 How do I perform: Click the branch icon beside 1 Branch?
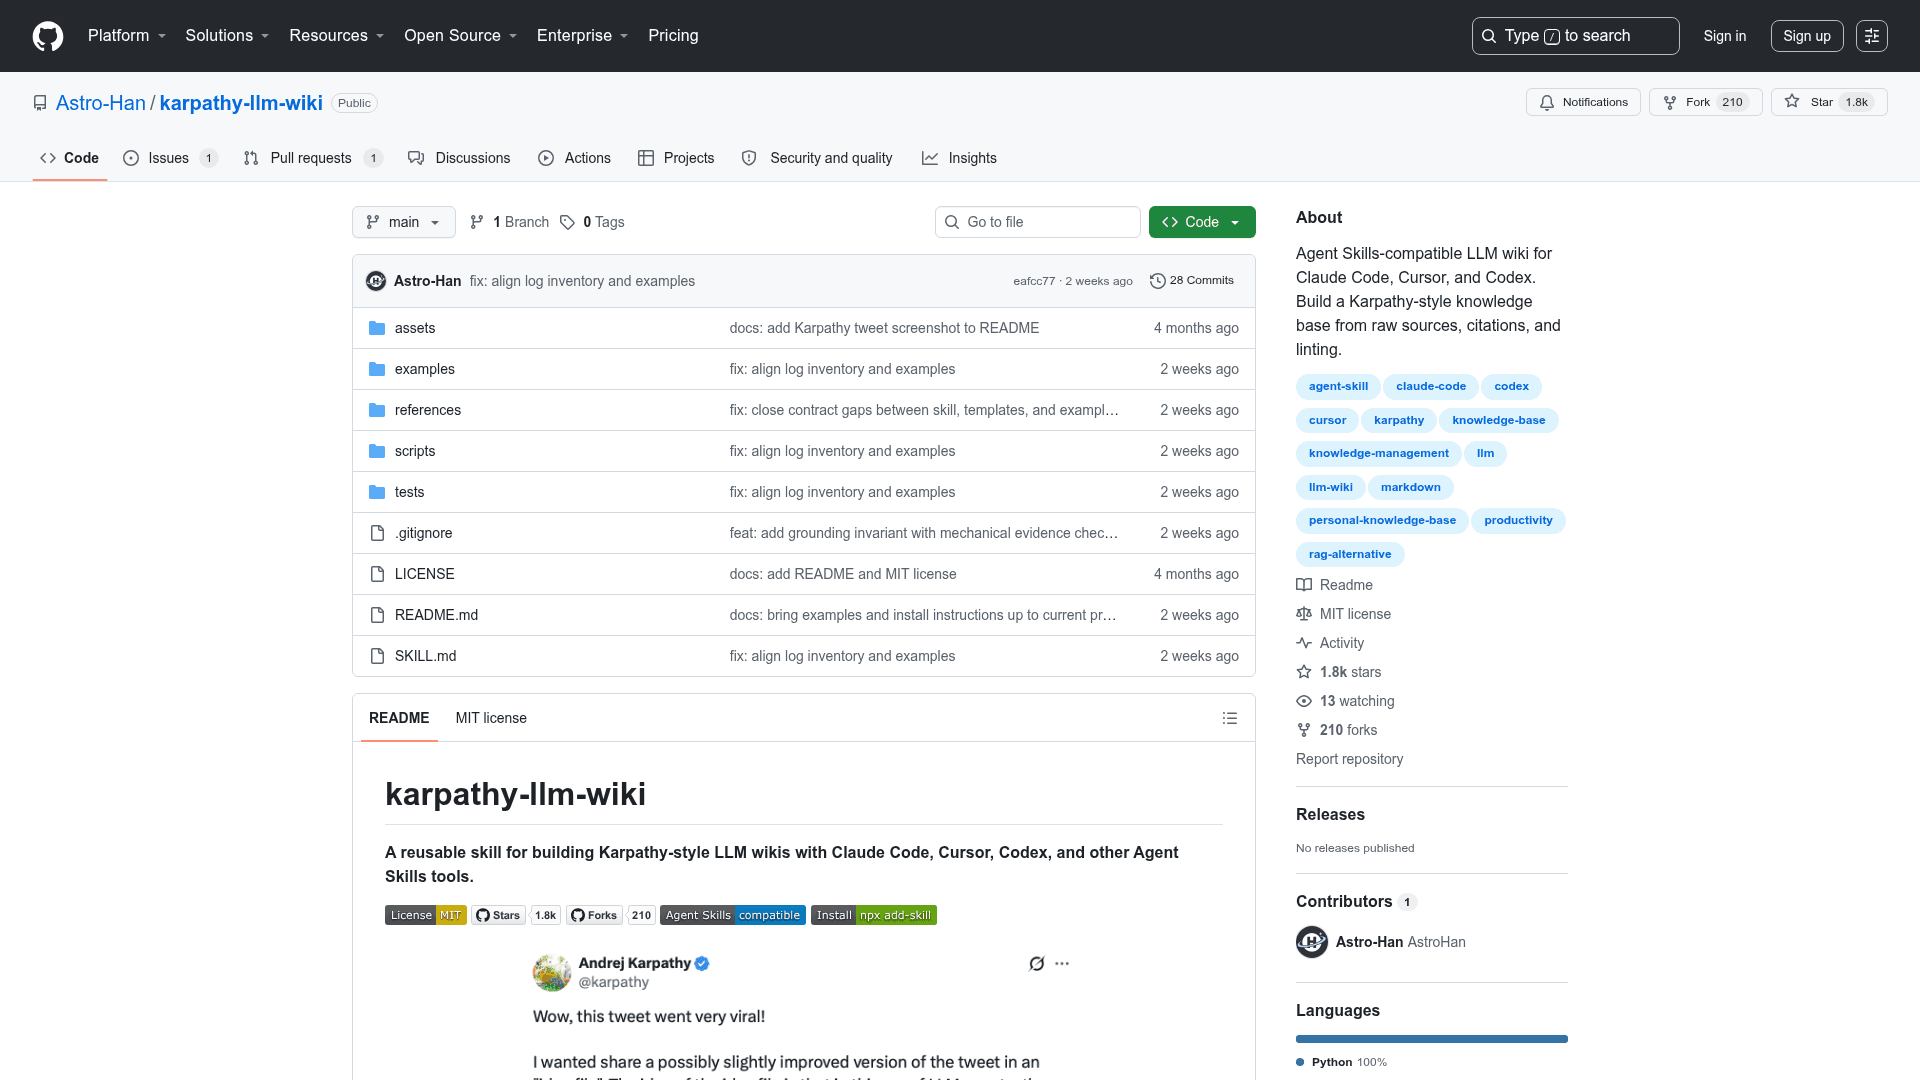coord(477,222)
